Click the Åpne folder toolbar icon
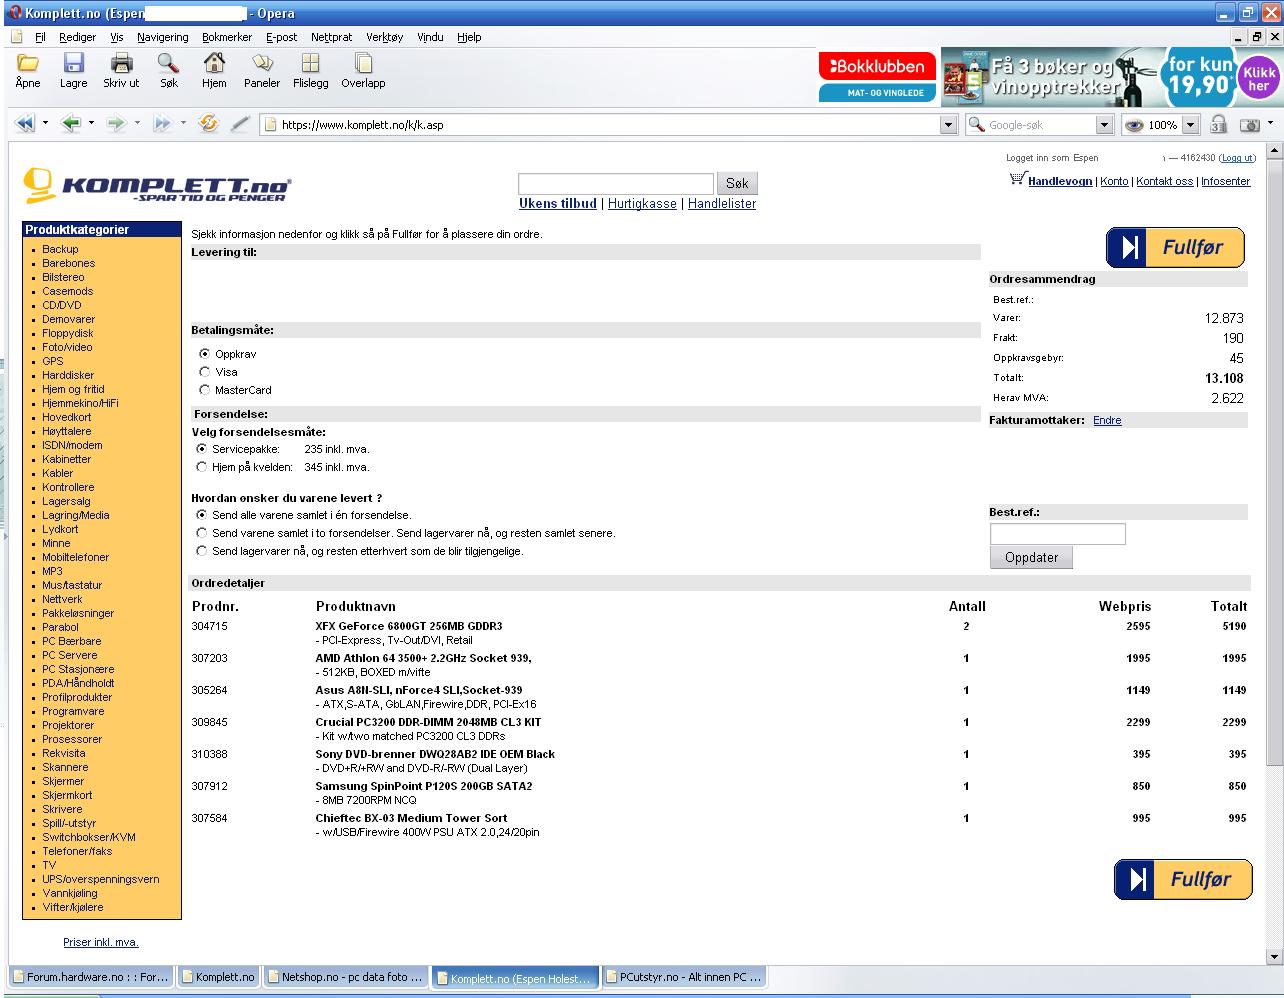The height and width of the screenshot is (998, 1284). click(28, 64)
